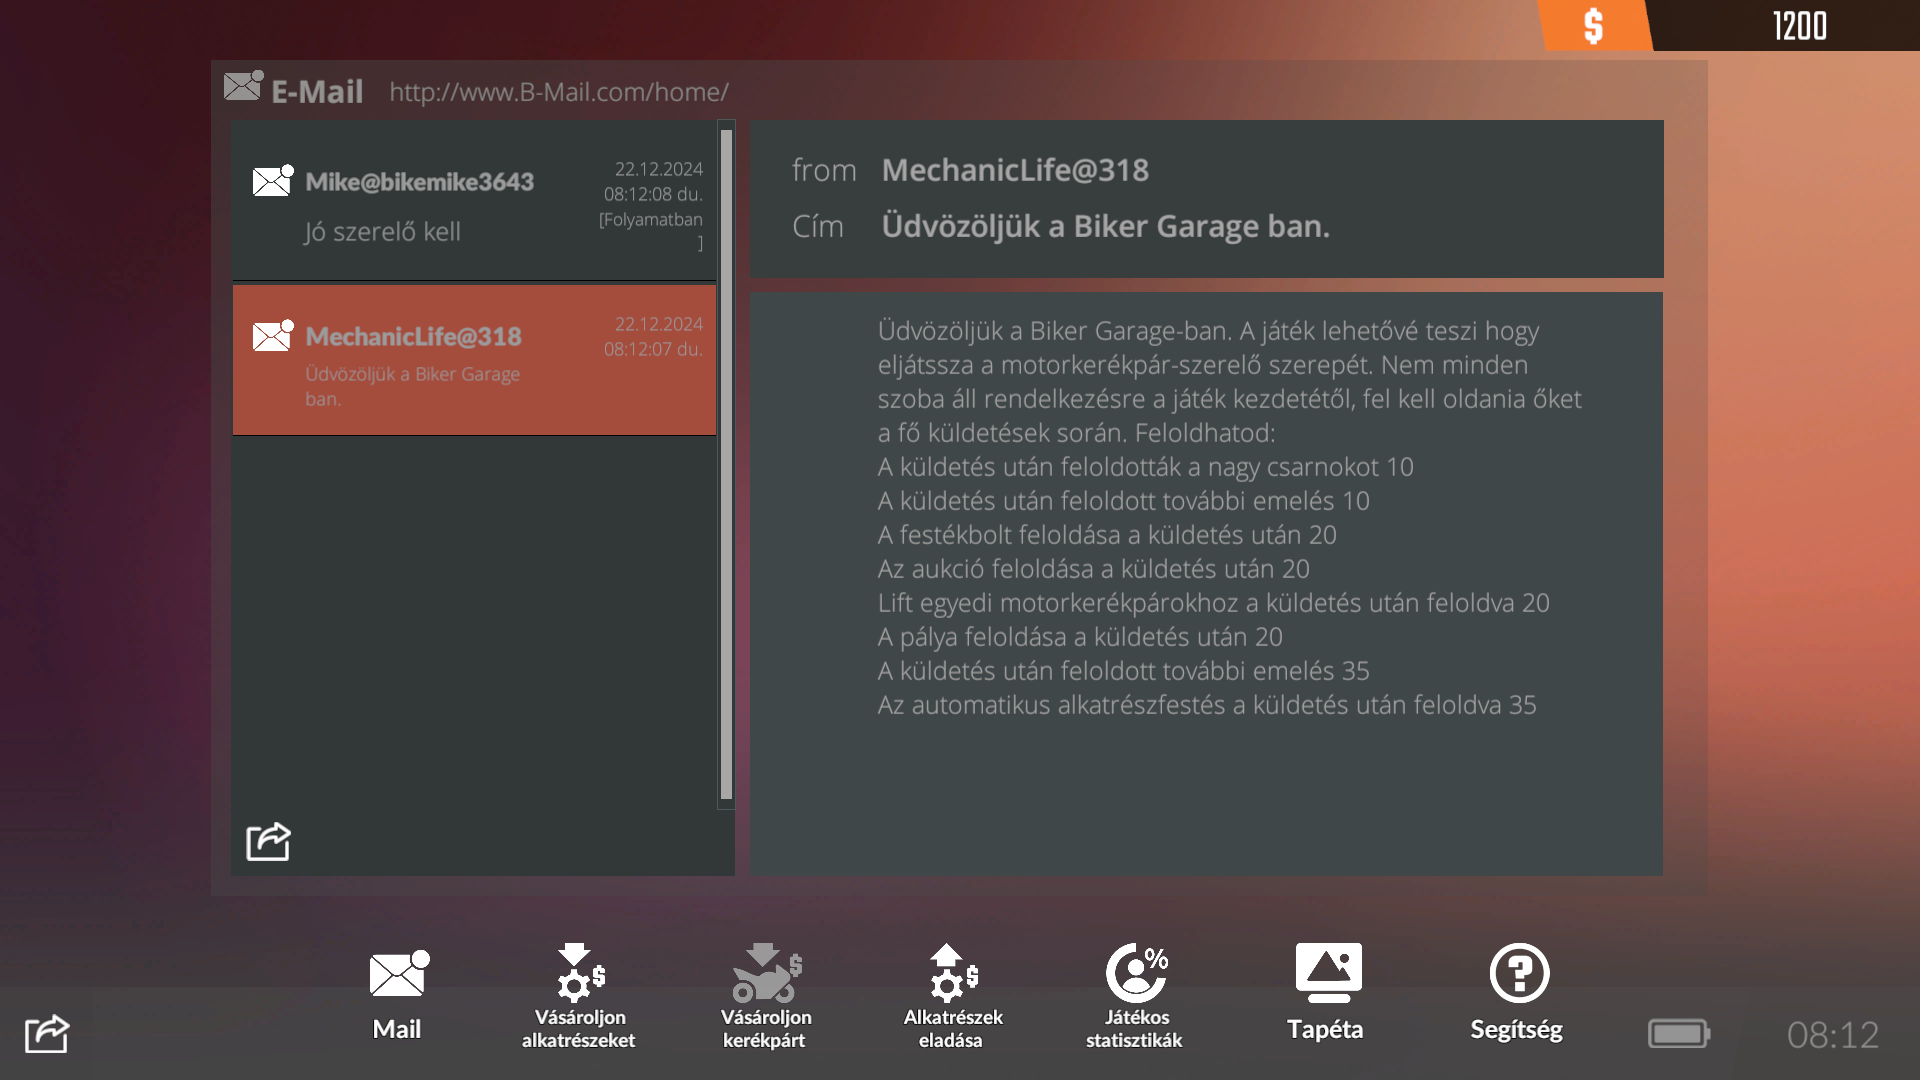The width and height of the screenshot is (1920, 1080).
Task: Click share icon below the mail list
Action: (x=268, y=842)
